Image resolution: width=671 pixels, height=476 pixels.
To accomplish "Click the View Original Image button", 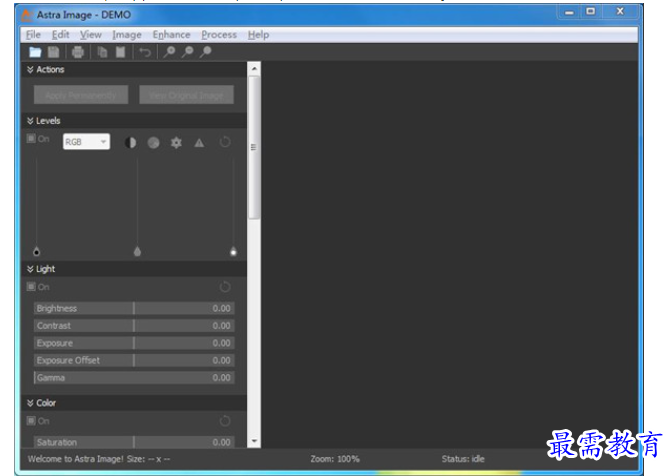I will (186, 95).
